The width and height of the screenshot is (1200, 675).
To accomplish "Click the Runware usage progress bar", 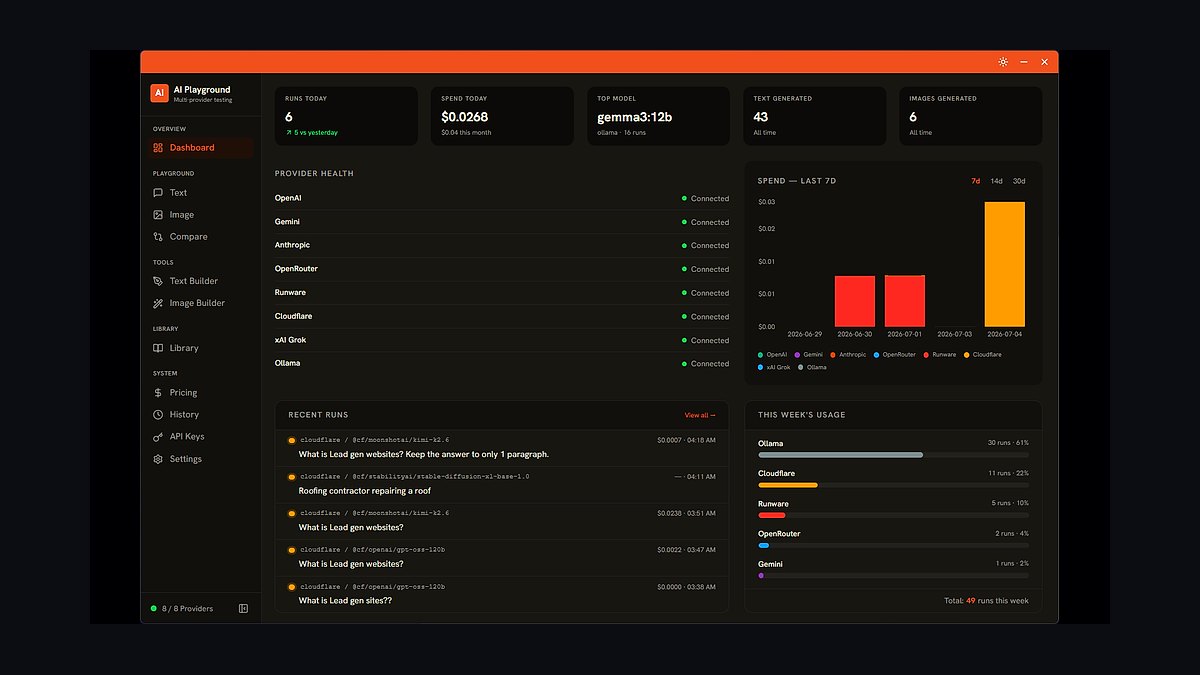I will (893, 515).
